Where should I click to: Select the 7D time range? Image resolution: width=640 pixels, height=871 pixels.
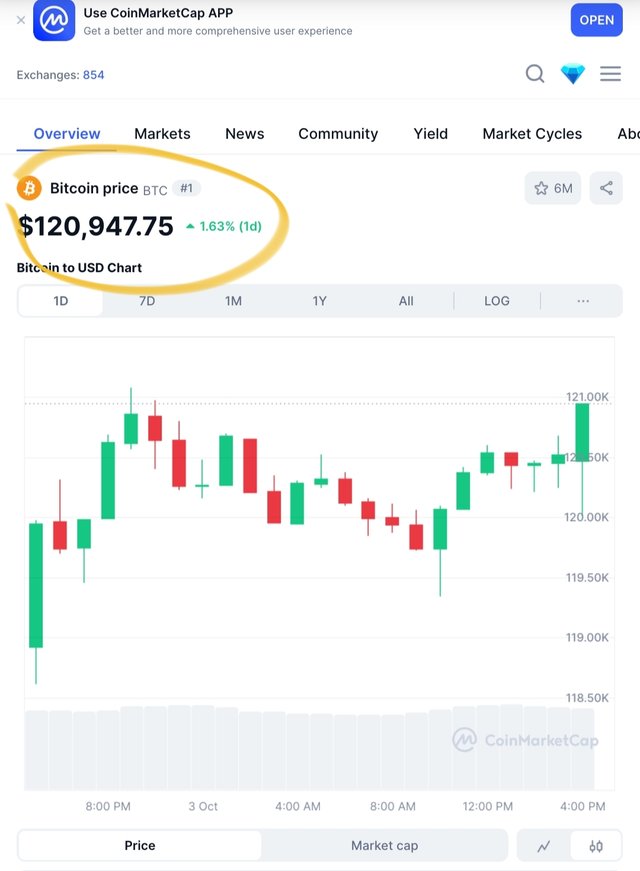[147, 301]
